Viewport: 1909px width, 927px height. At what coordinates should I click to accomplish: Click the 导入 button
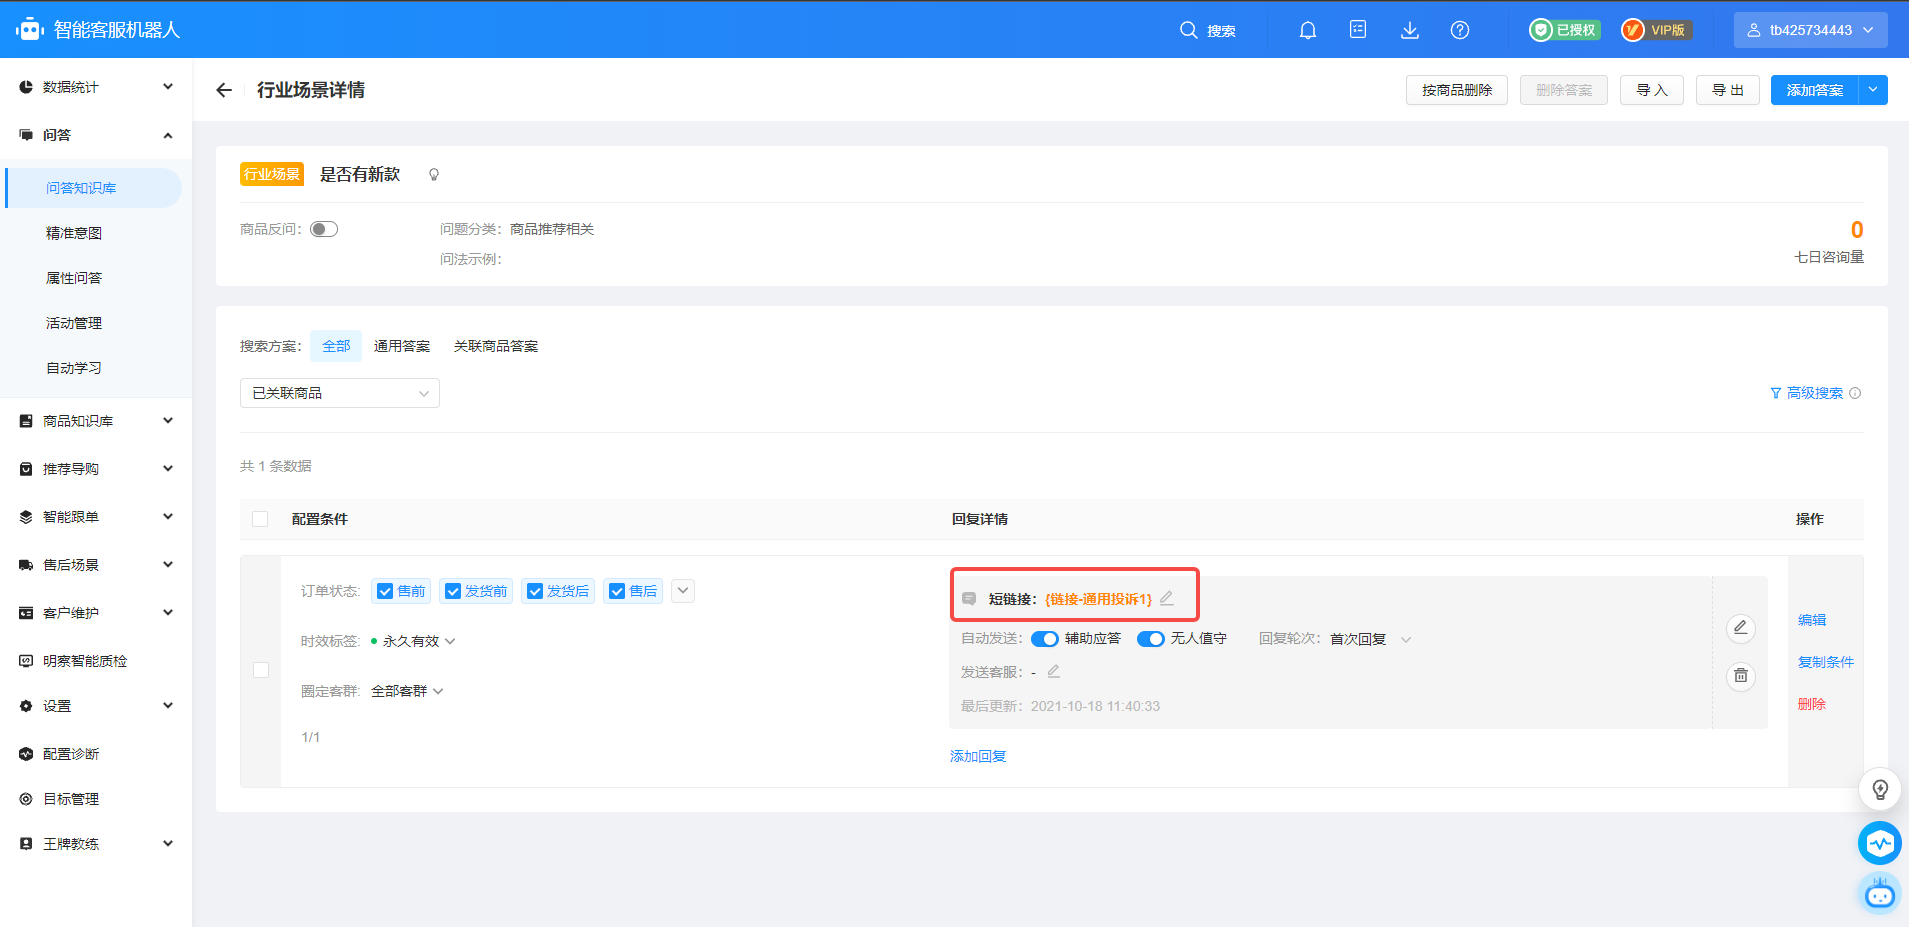click(1652, 90)
